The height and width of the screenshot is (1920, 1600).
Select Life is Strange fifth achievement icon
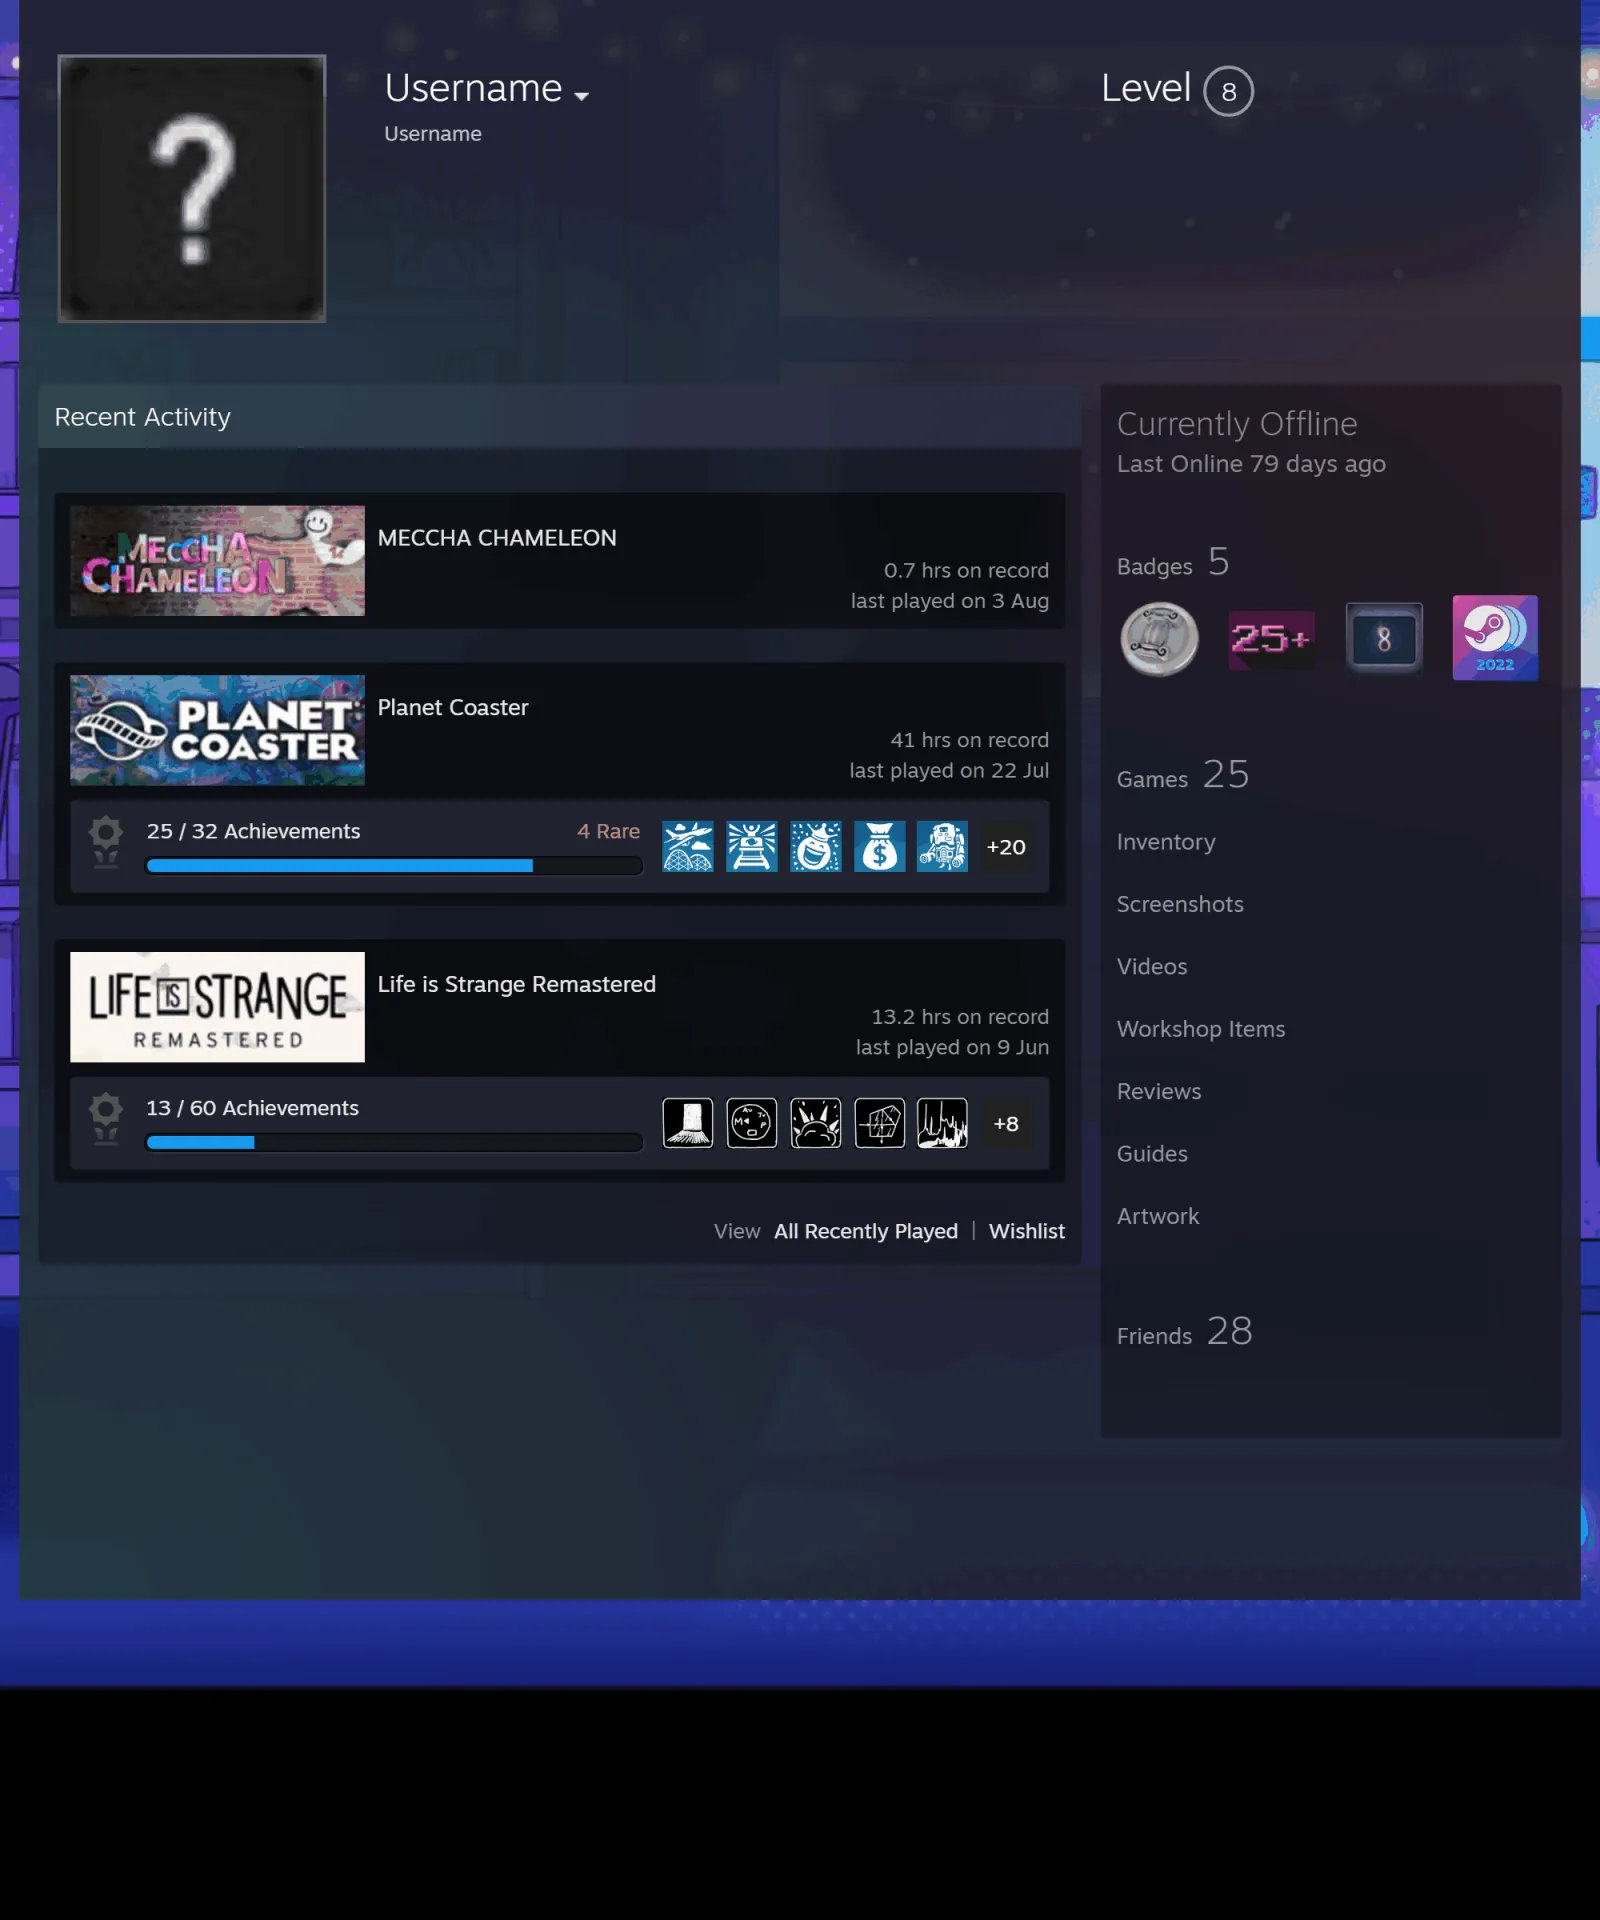tap(943, 1124)
